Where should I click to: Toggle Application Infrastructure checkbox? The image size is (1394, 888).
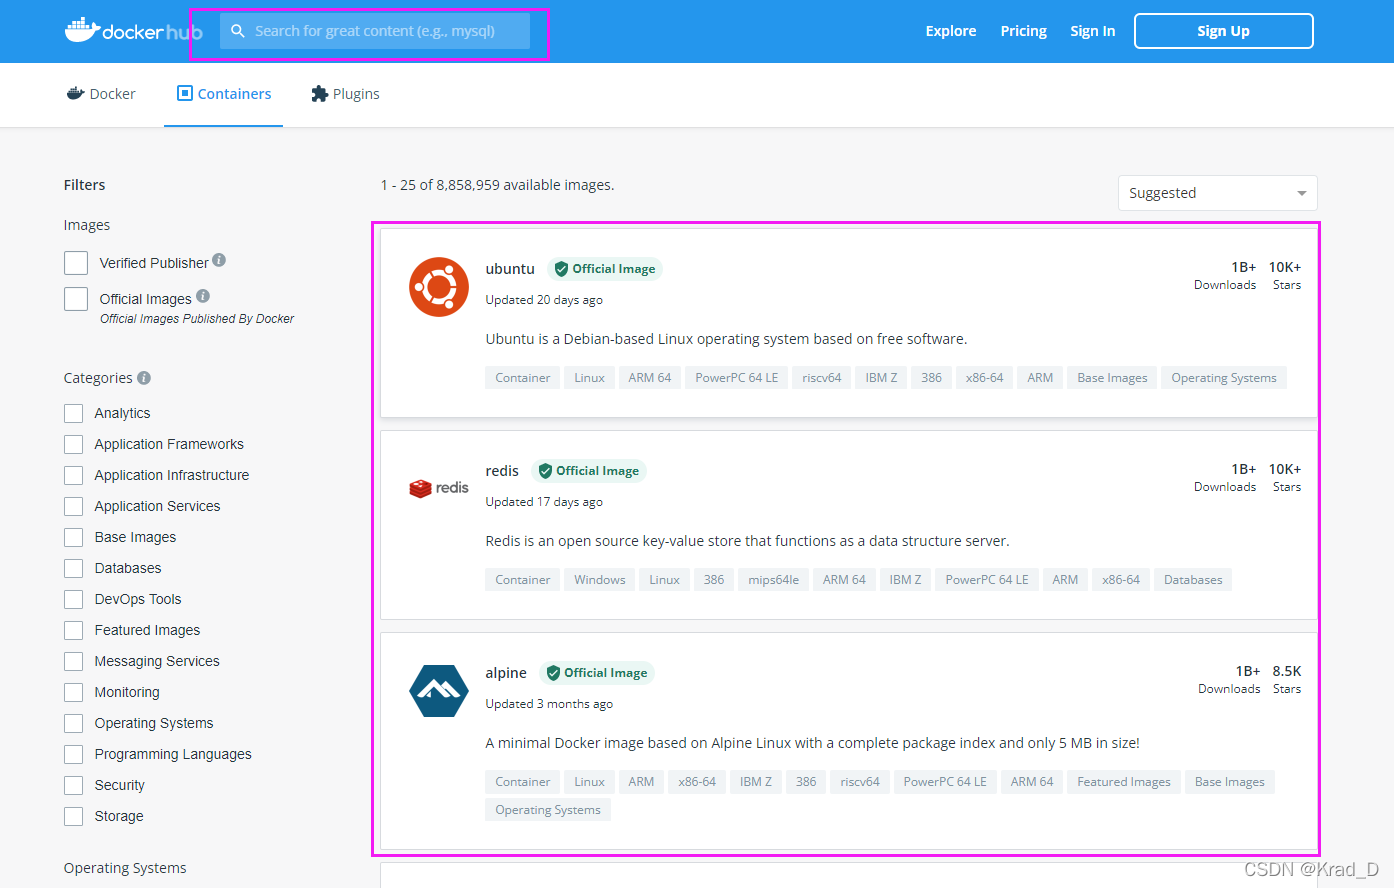point(73,475)
